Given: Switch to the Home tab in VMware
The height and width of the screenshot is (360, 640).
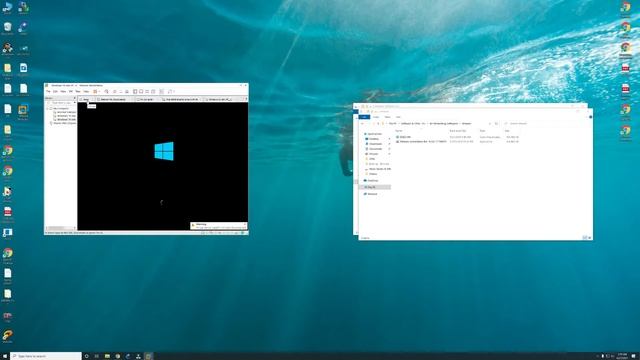Looking at the screenshot, I should tap(86, 99).
